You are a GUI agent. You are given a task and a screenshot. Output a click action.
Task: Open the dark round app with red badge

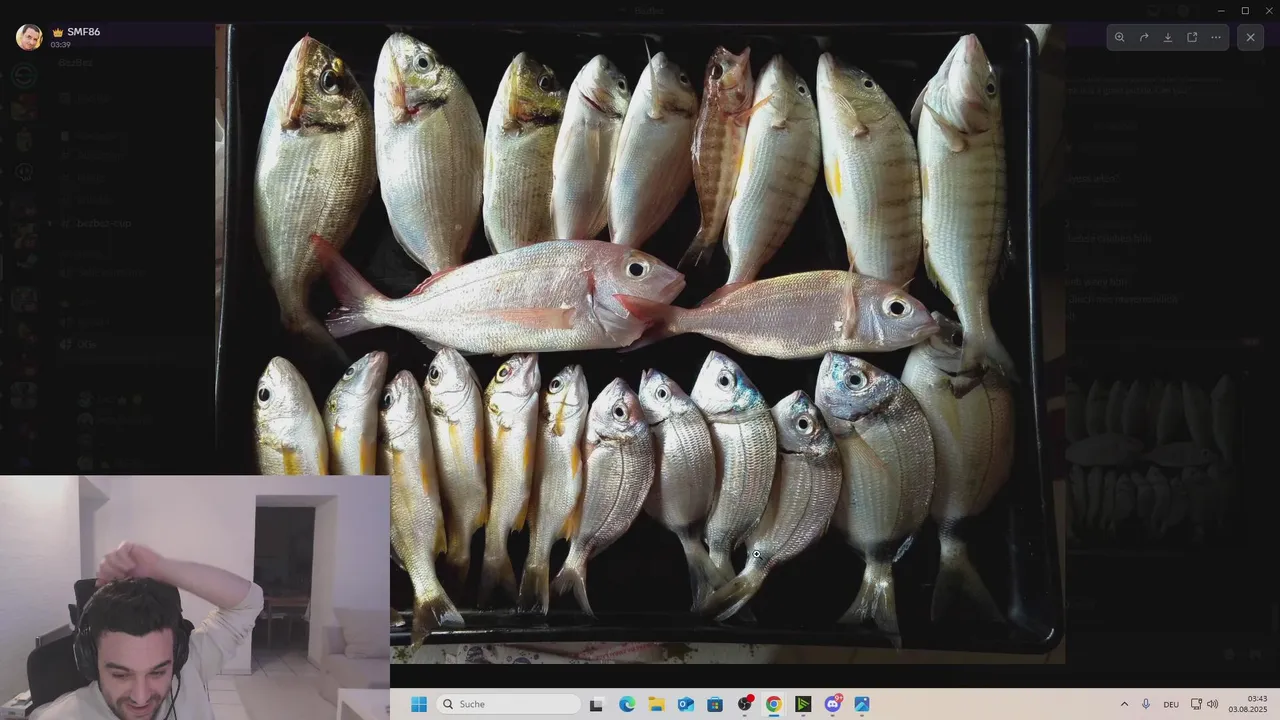coord(745,704)
